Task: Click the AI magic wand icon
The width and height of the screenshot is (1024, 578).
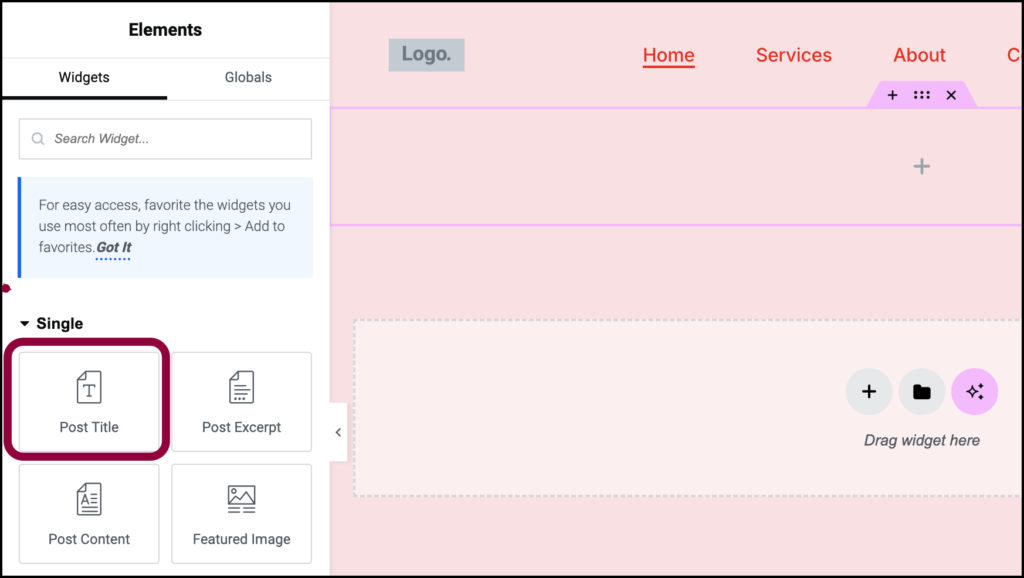Action: (x=975, y=392)
